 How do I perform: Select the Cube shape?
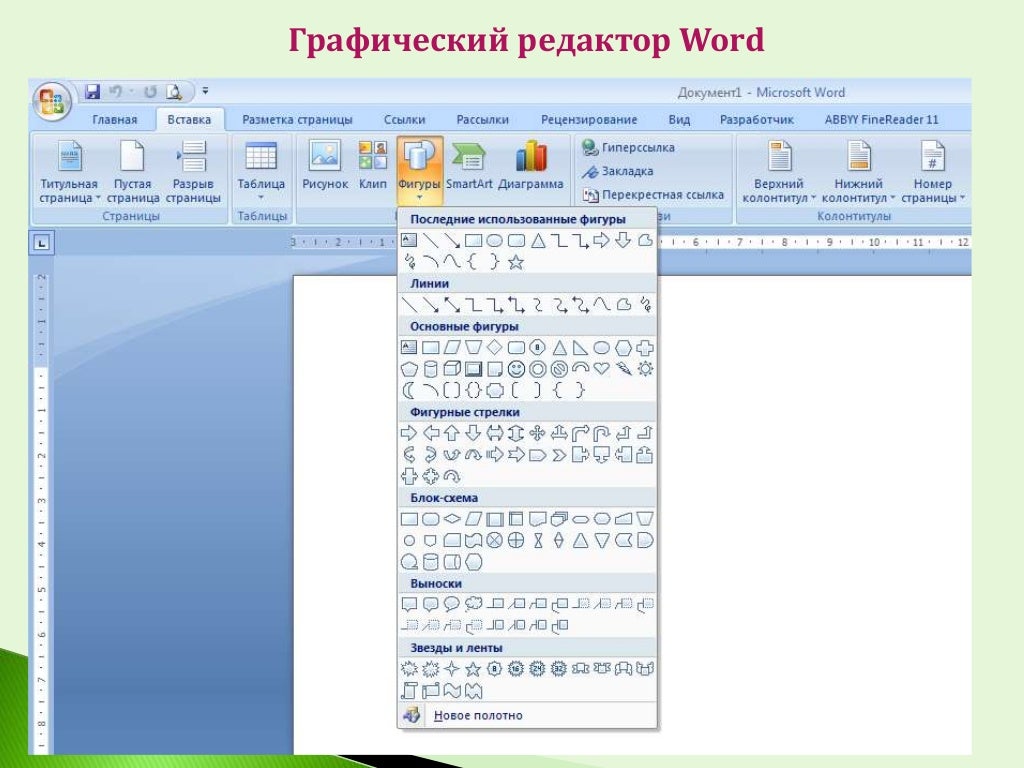point(452,369)
